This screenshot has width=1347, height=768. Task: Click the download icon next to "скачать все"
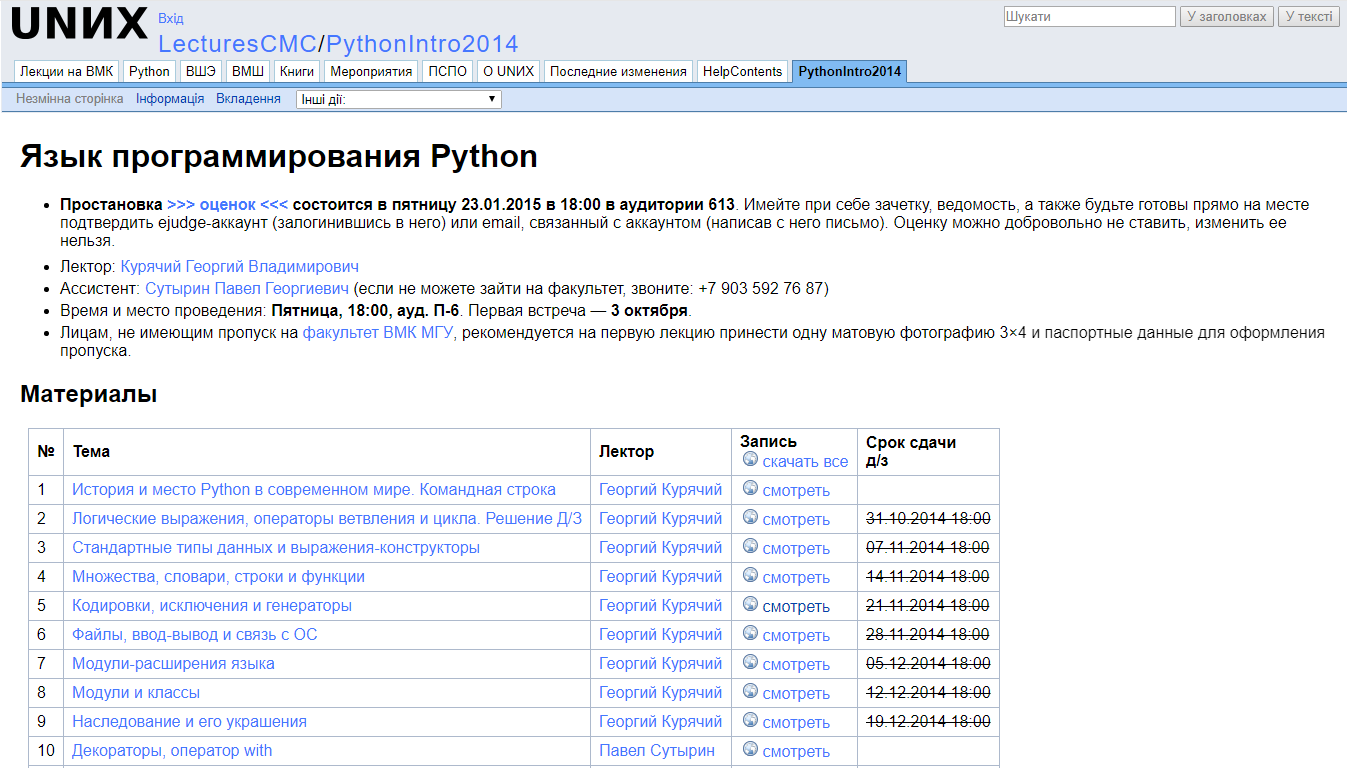click(749, 459)
